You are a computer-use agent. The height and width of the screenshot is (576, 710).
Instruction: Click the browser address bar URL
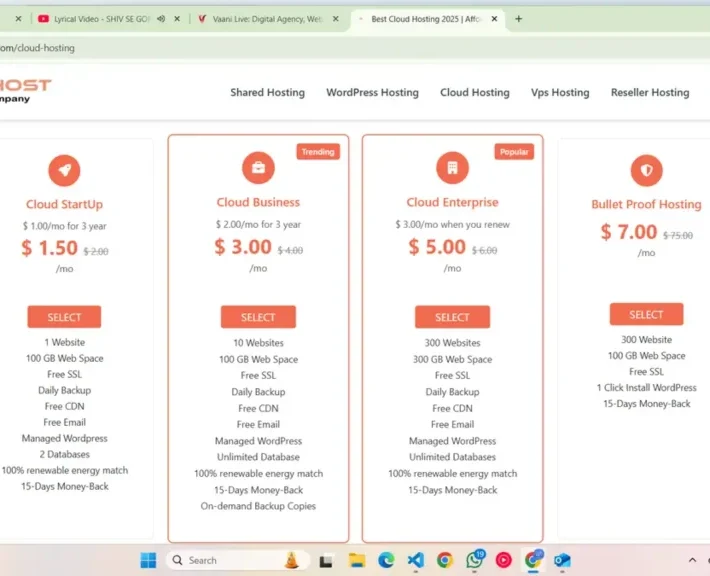point(37,48)
